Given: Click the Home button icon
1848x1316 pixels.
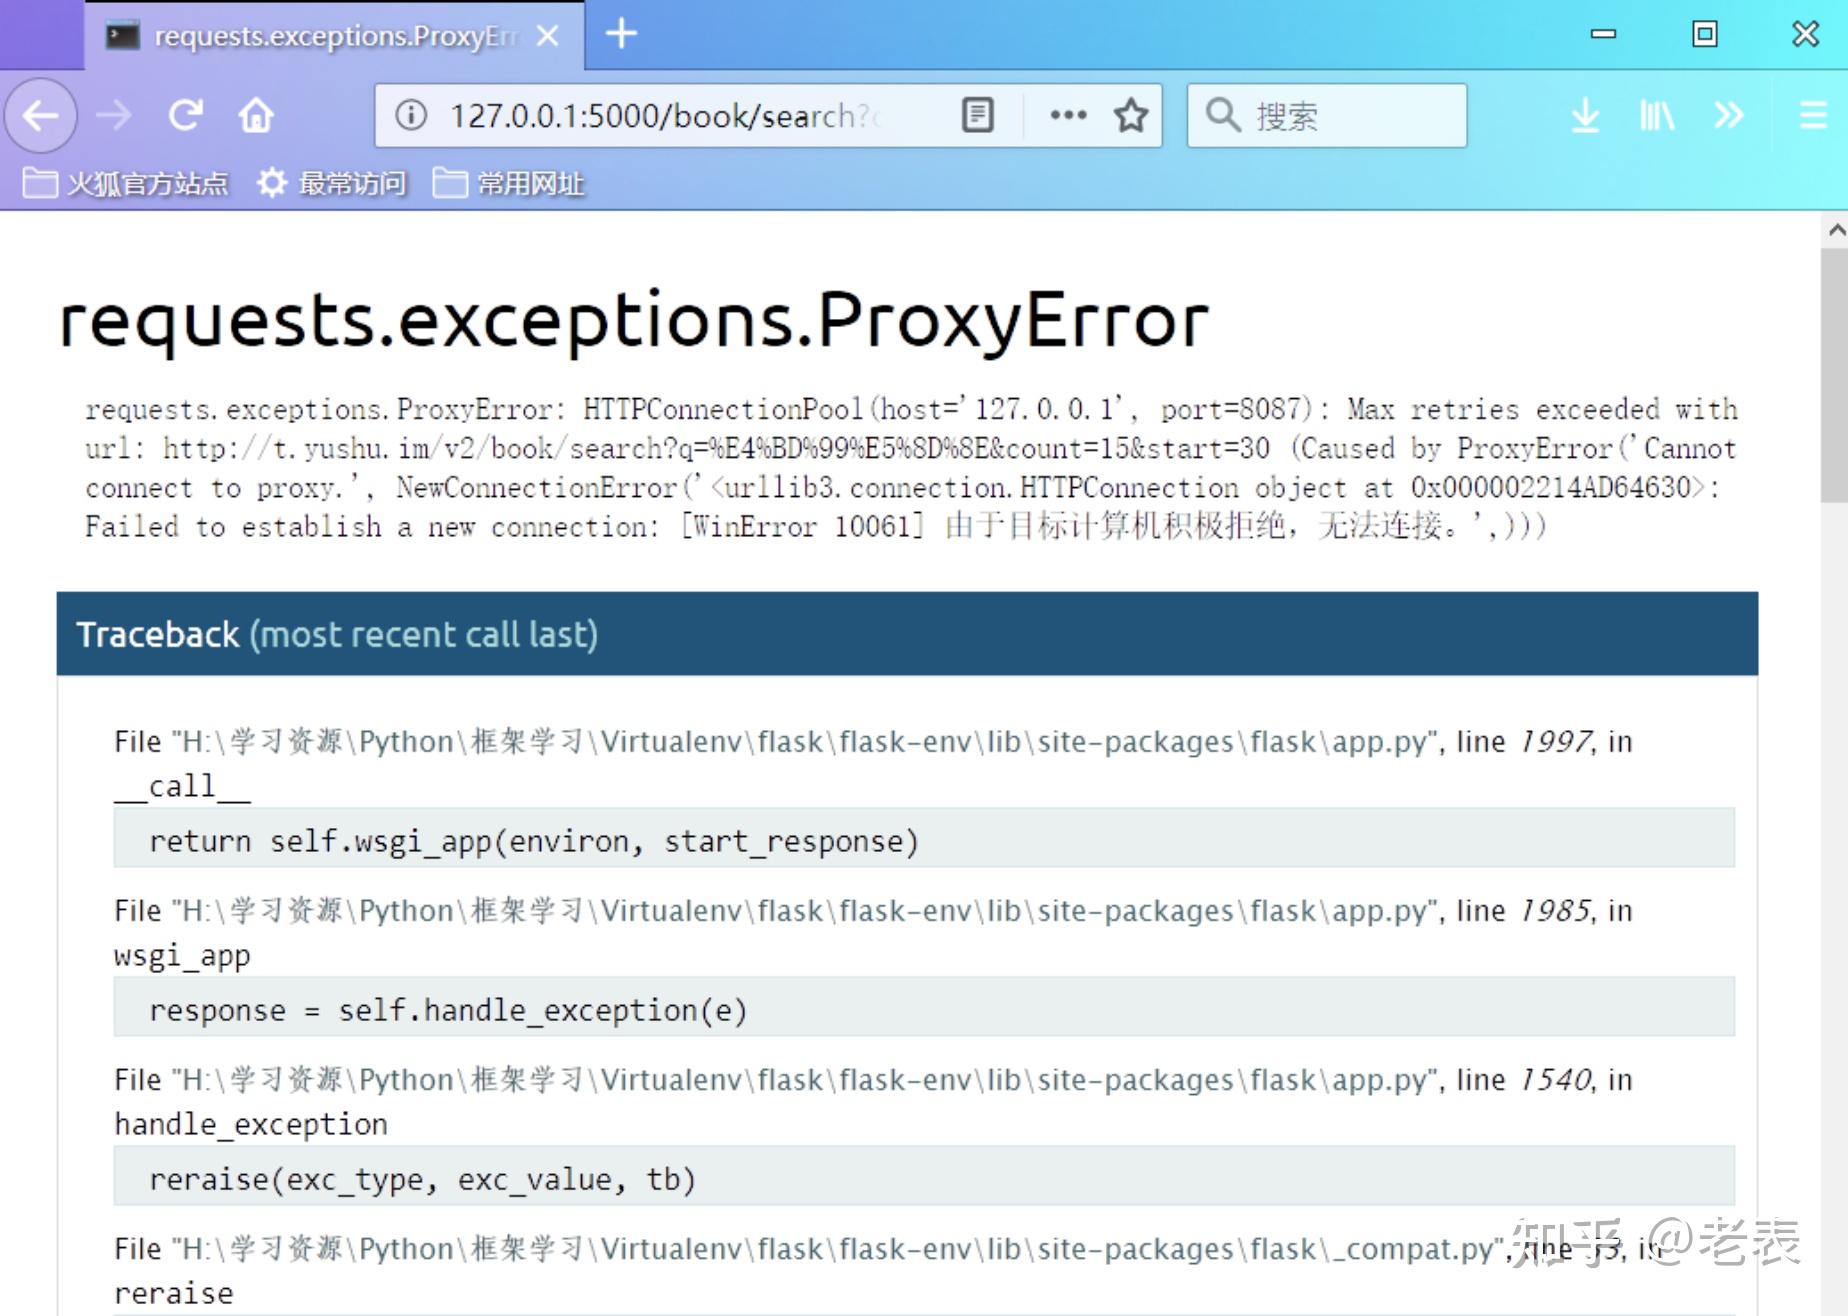Looking at the screenshot, I should coord(256,115).
